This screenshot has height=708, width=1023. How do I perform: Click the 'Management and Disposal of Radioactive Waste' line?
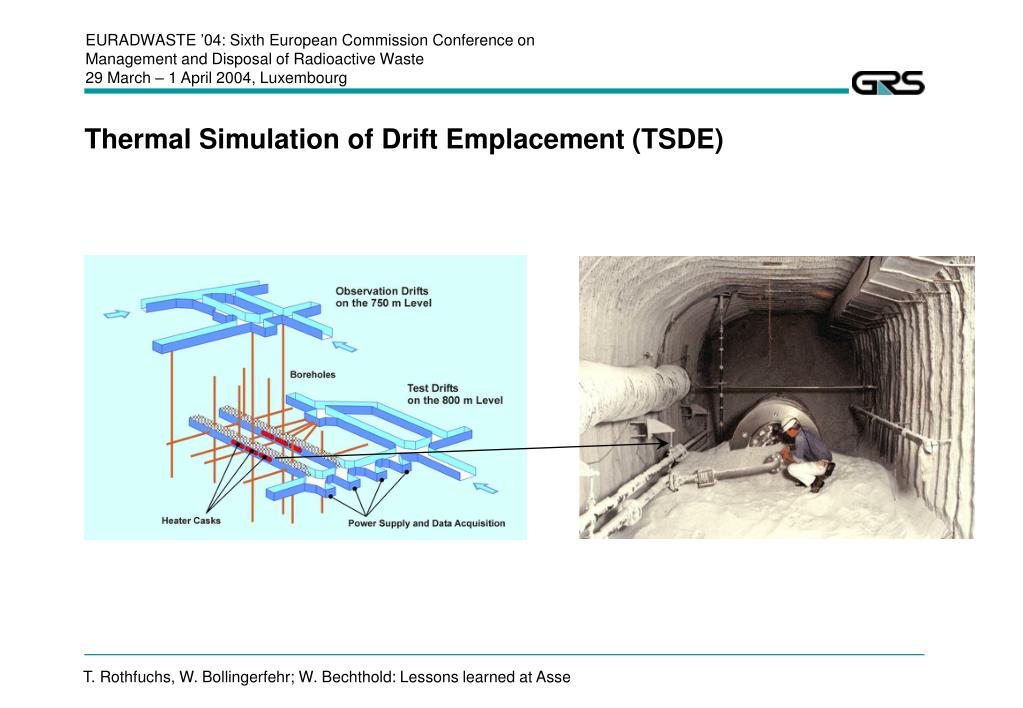[254, 59]
